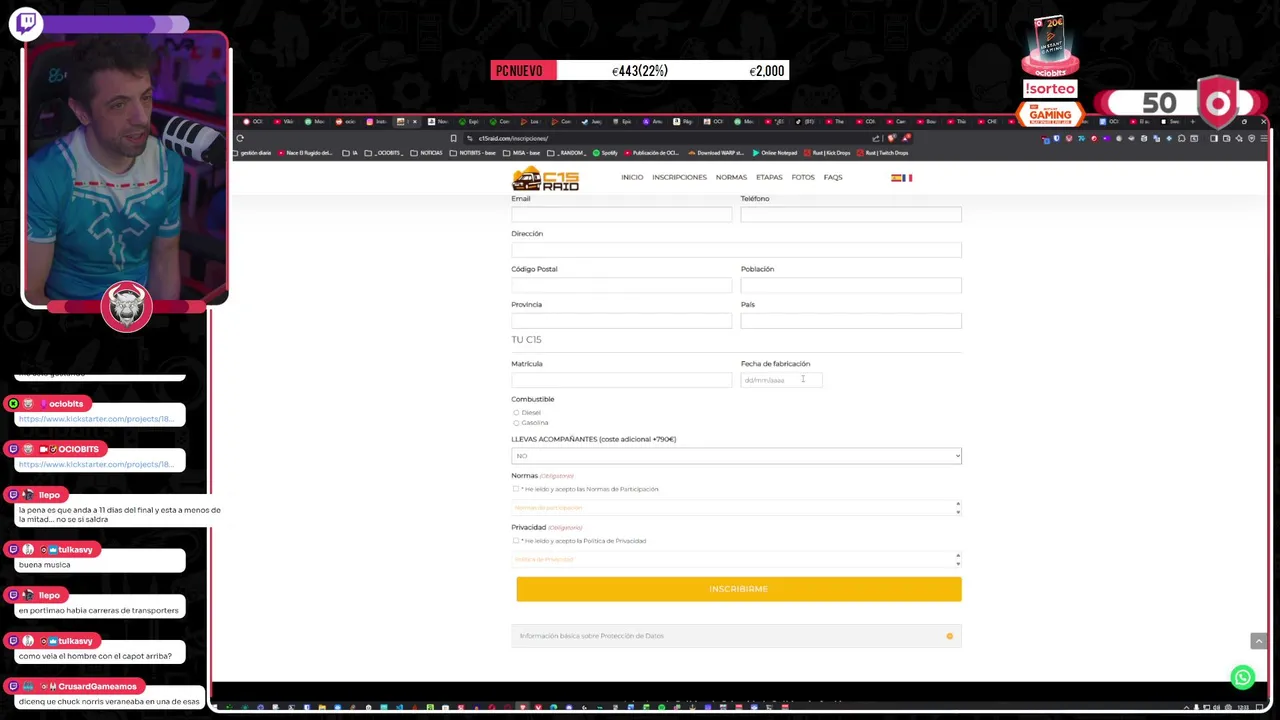The width and height of the screenshot is (1280, 720).
Task: Click the C15 Raid logo
Action: coord(545,178)
